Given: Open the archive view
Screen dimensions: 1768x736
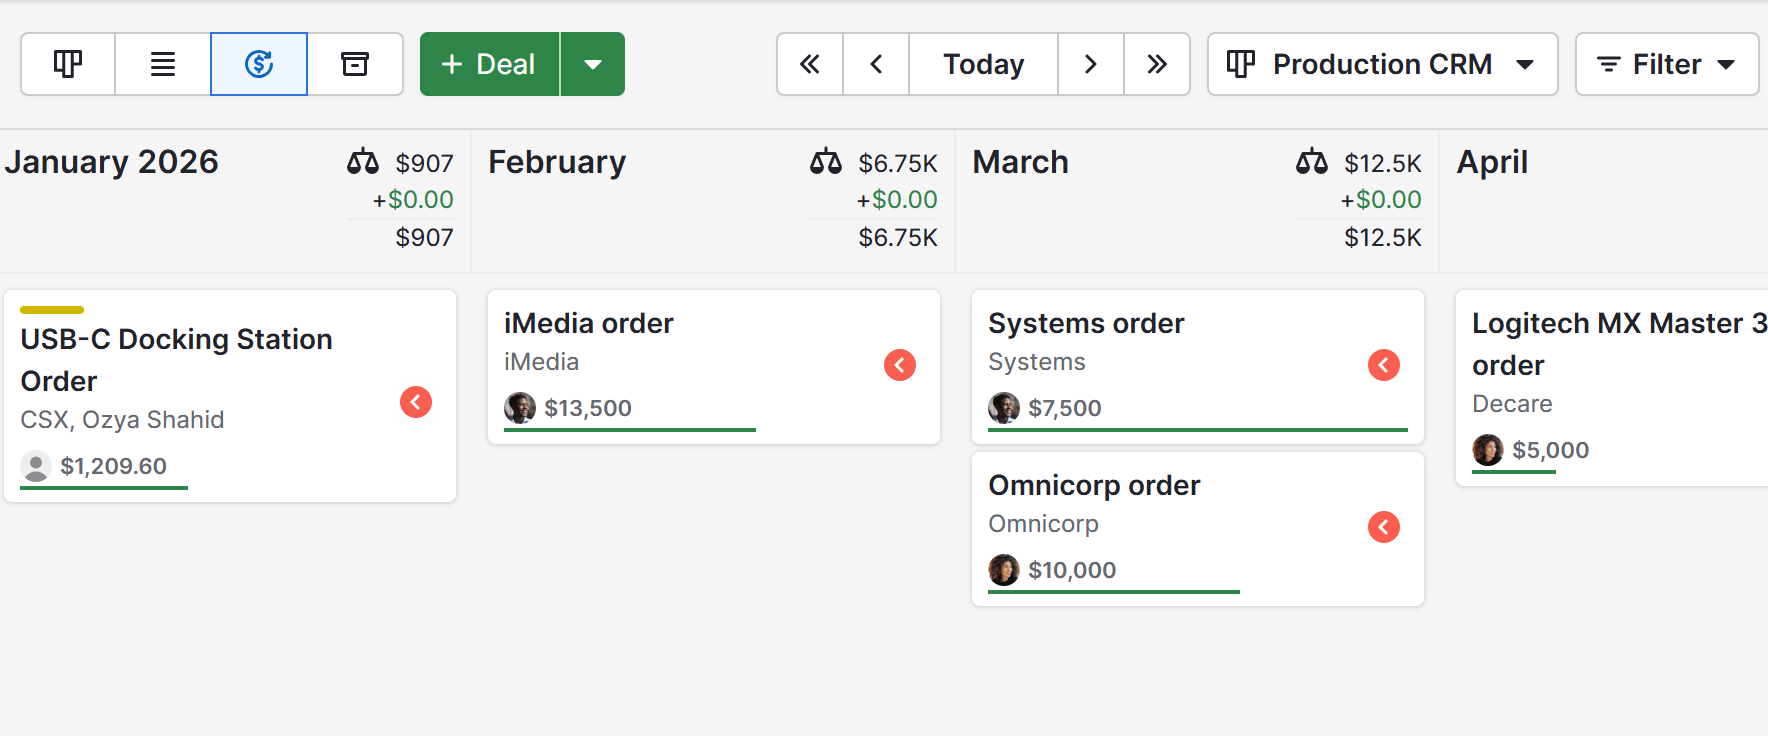Looking at the screenshot, I should (x=355, y=64).
